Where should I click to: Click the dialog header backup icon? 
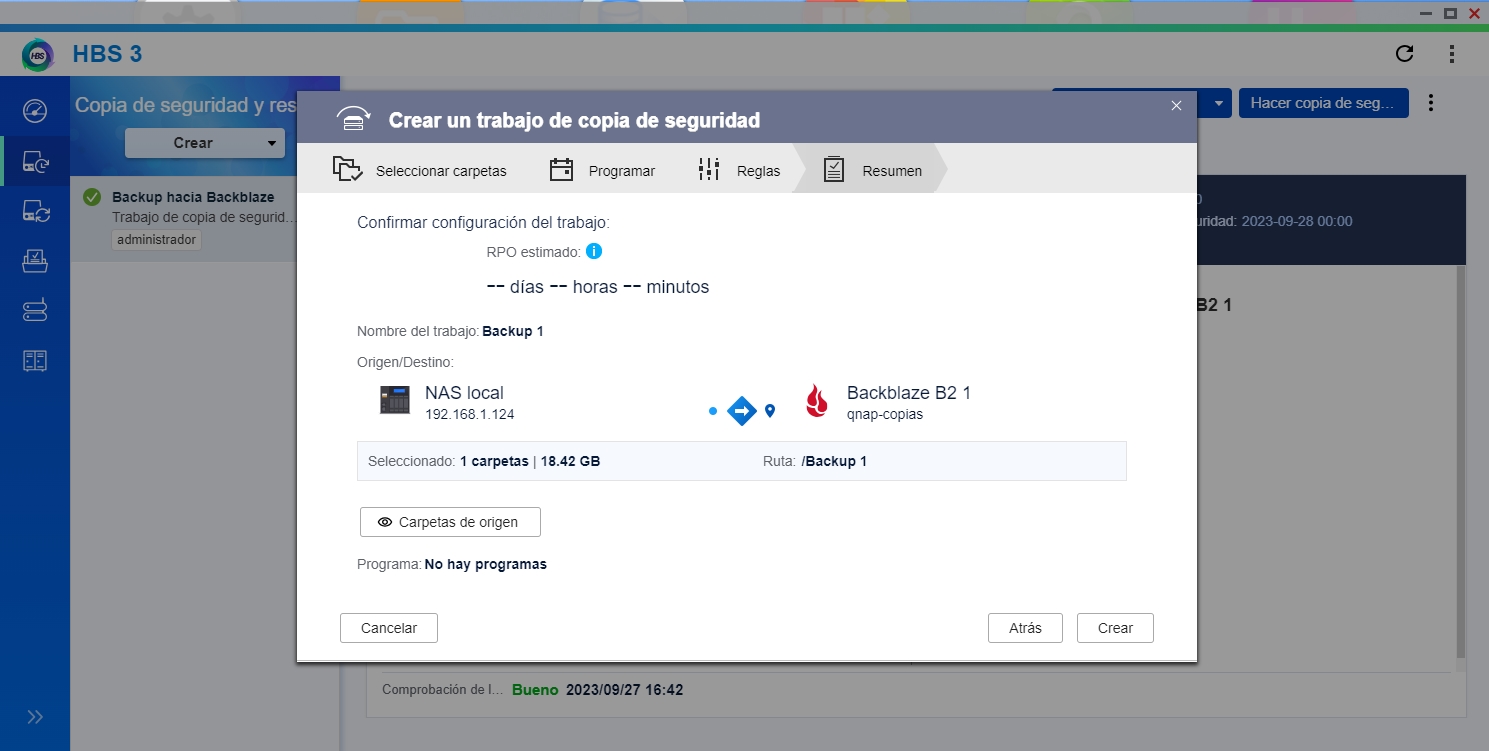click(x=353, y=119)
